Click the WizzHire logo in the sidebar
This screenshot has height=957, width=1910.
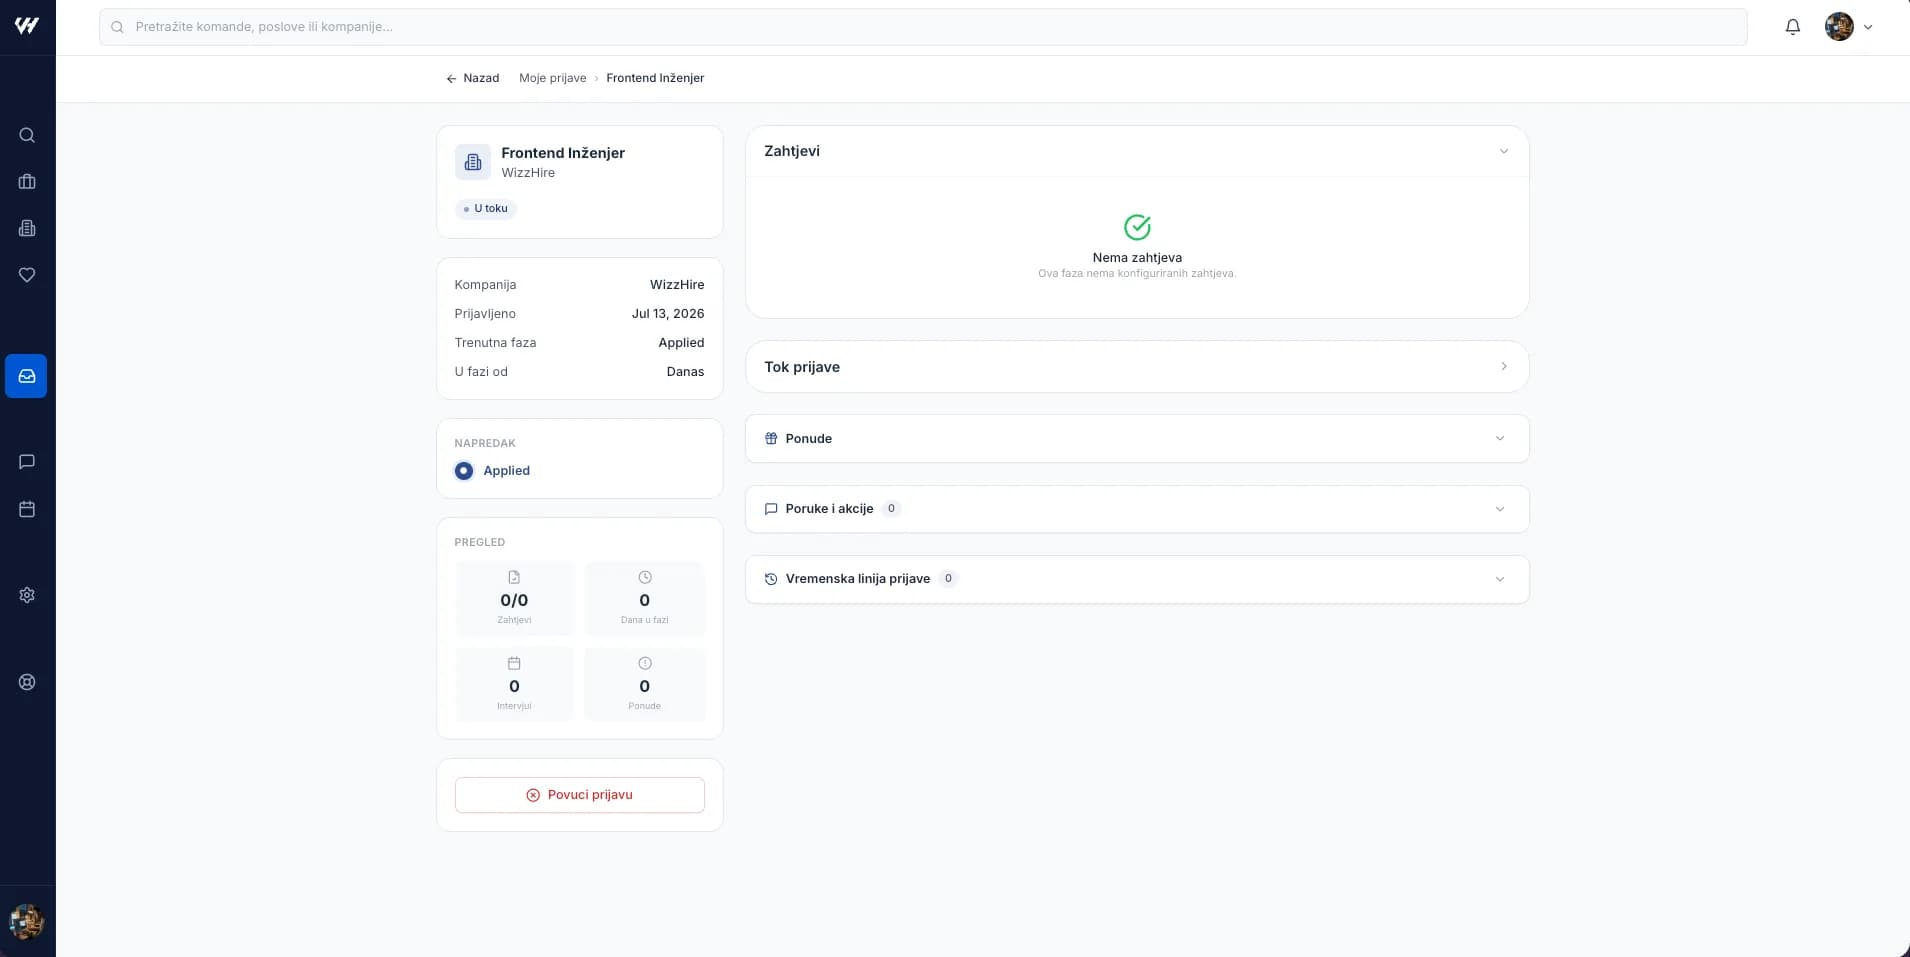(x=27, y=26)
